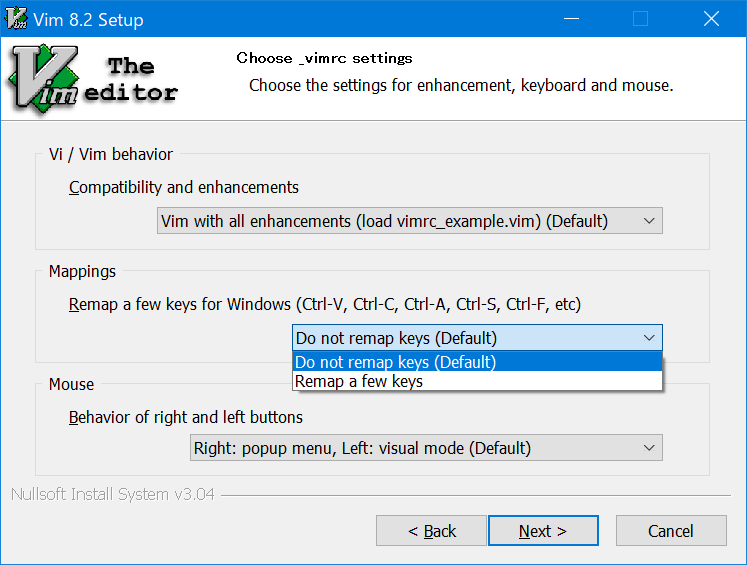Return to previous page with Back
This screenshot has width=747, height=565.
pos(431,530)
